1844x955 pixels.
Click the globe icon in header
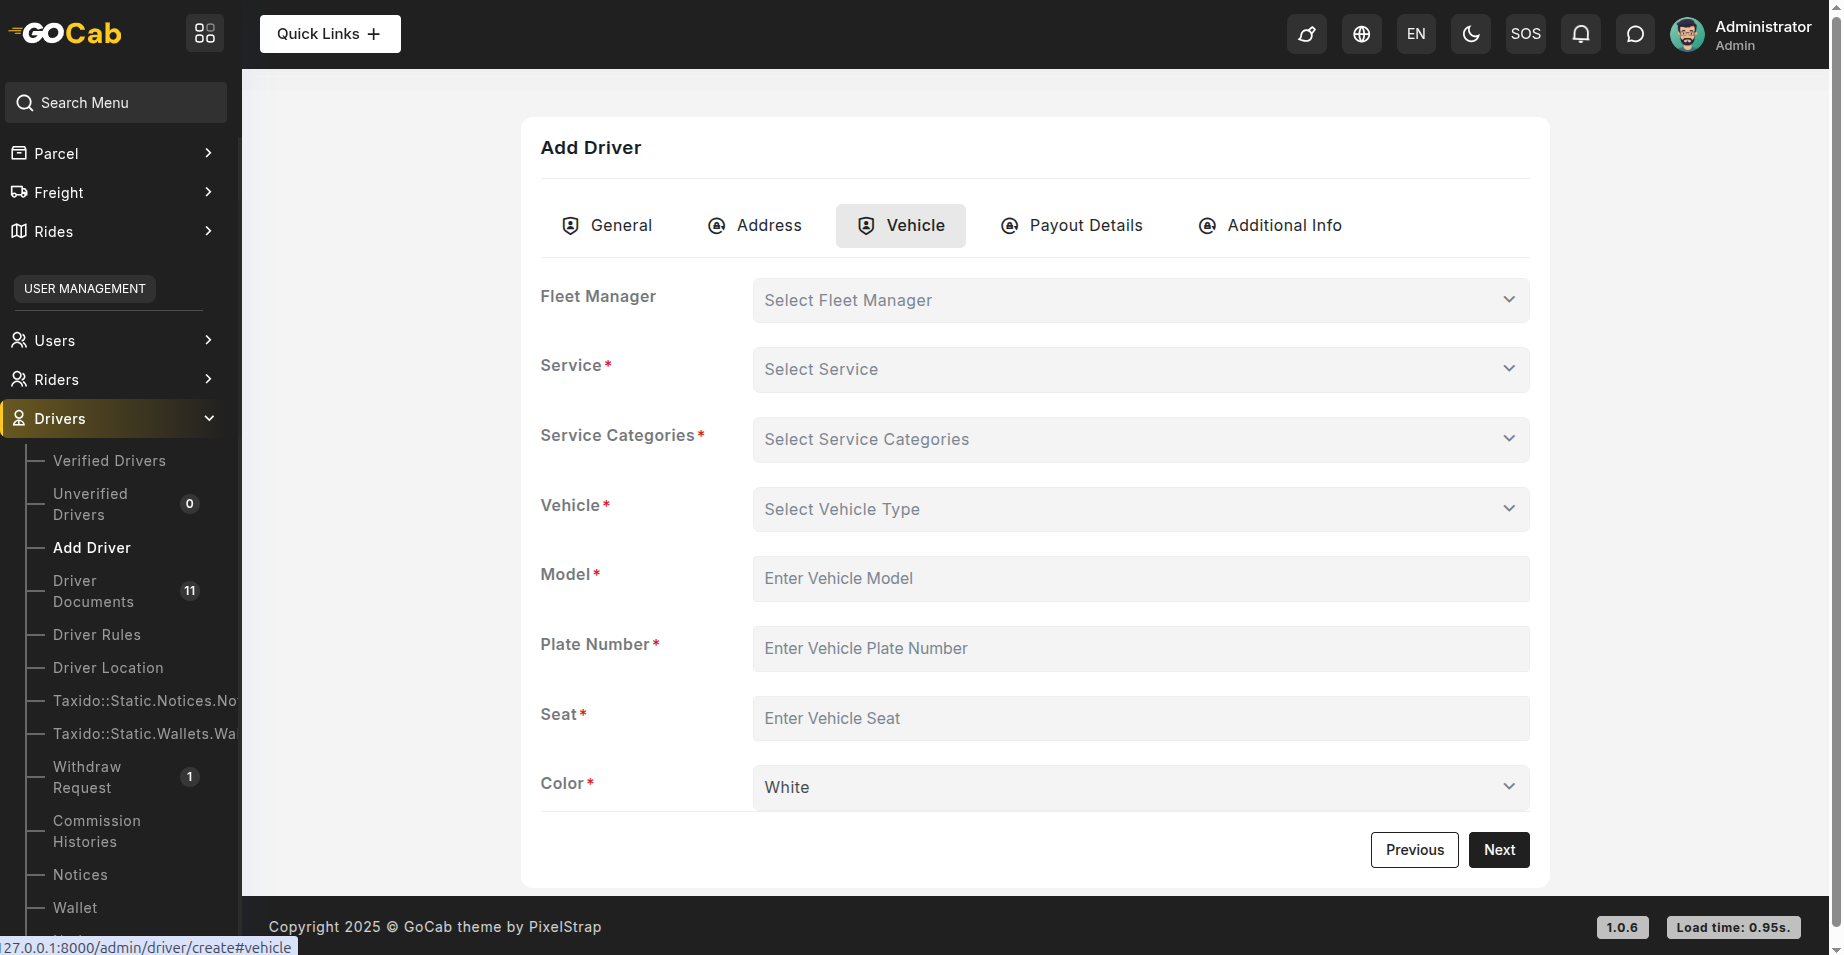(1361, 34)
